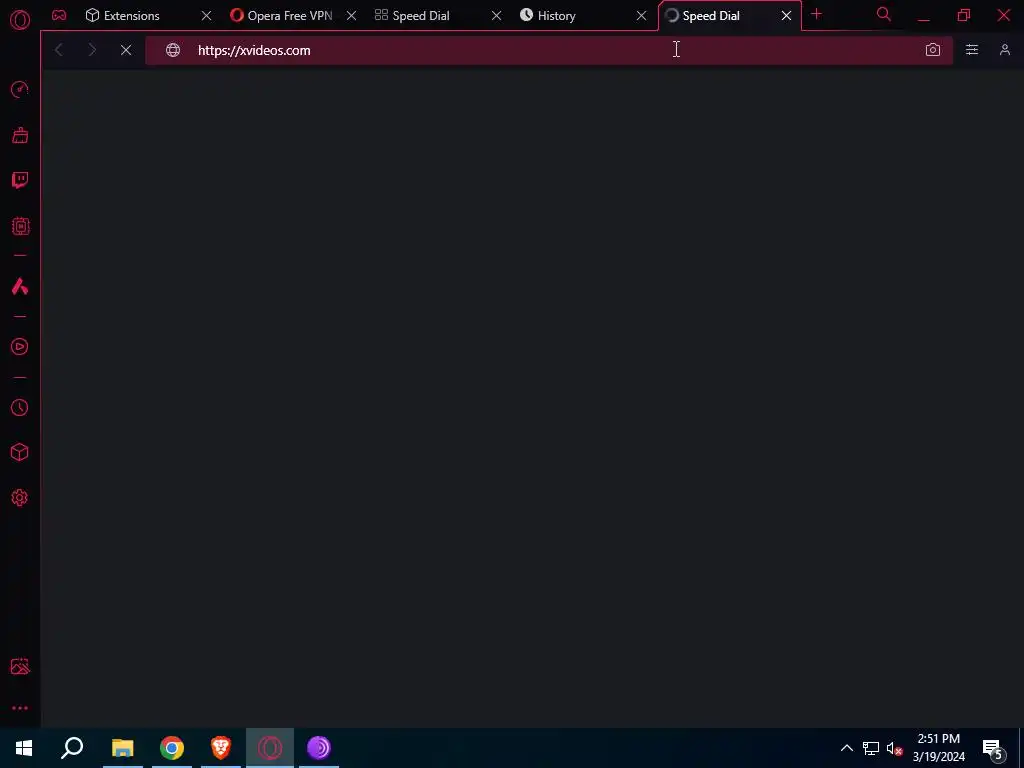Switch to the History tab

(x=556, y=16)
